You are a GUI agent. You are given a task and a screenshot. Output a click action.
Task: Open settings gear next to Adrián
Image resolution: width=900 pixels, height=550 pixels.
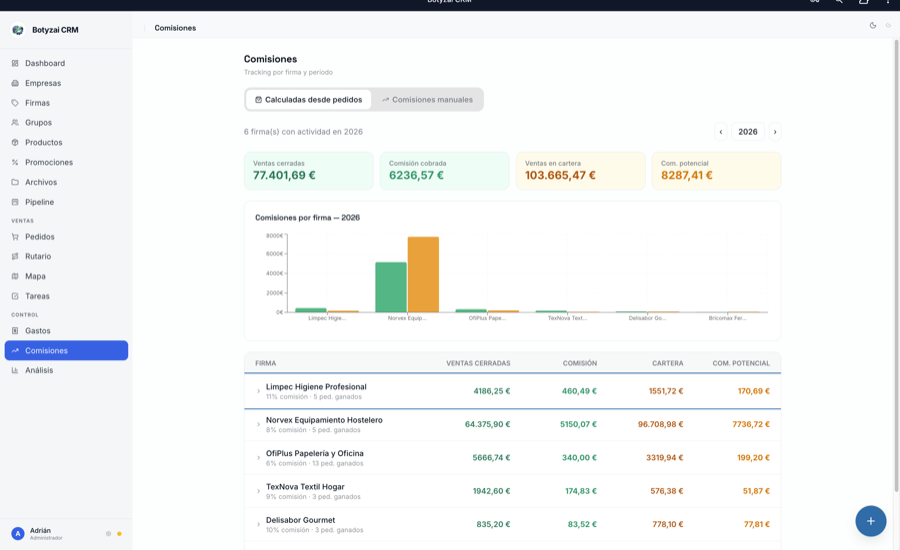[x=108, y=534]
